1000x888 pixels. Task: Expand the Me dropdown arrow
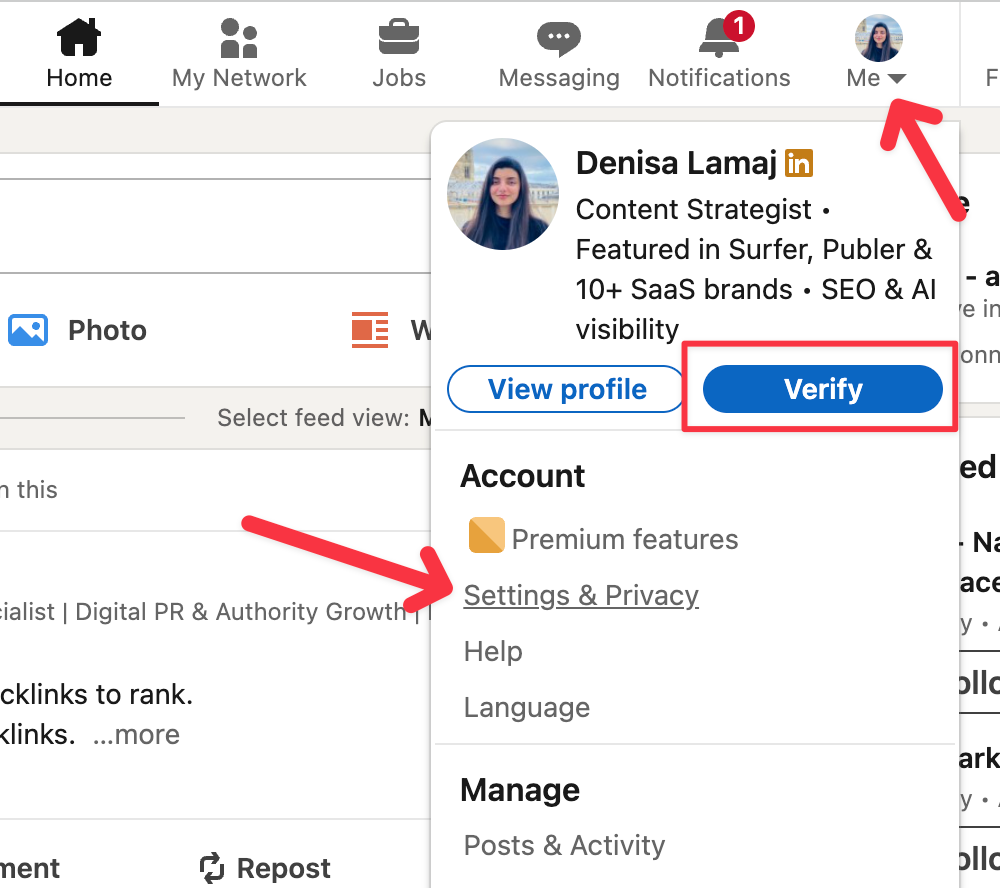coord(899,77)
